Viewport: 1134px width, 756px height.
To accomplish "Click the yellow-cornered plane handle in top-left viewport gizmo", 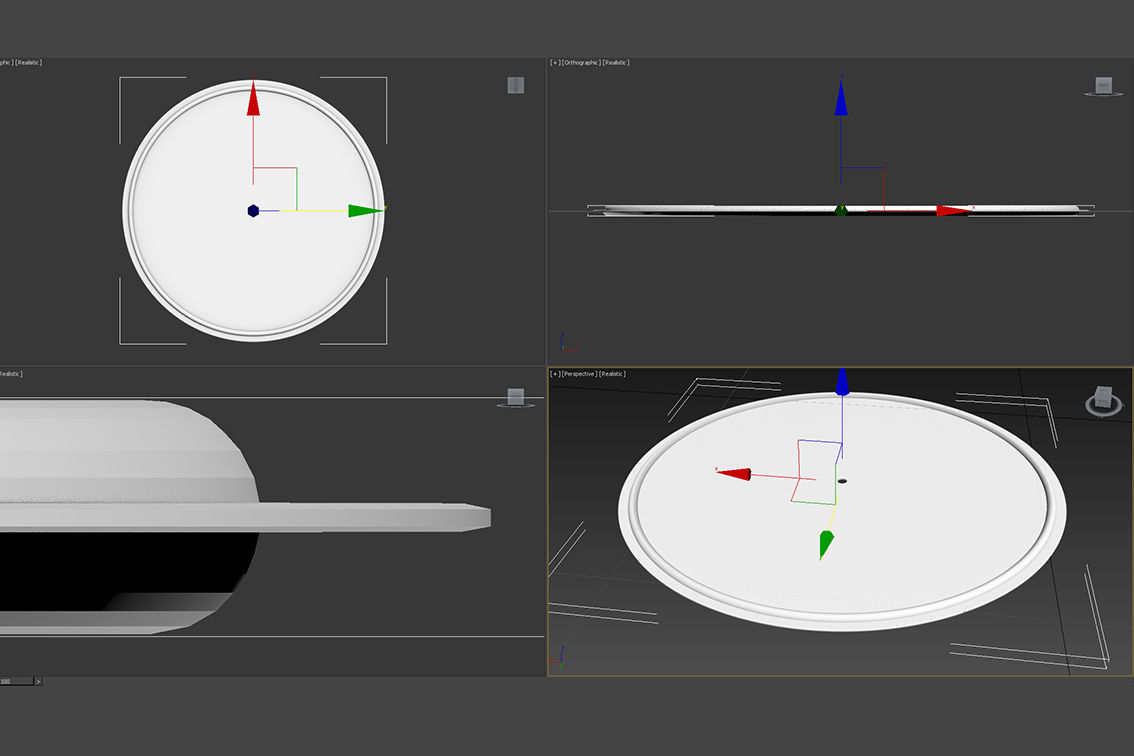I will pos(275,189).
